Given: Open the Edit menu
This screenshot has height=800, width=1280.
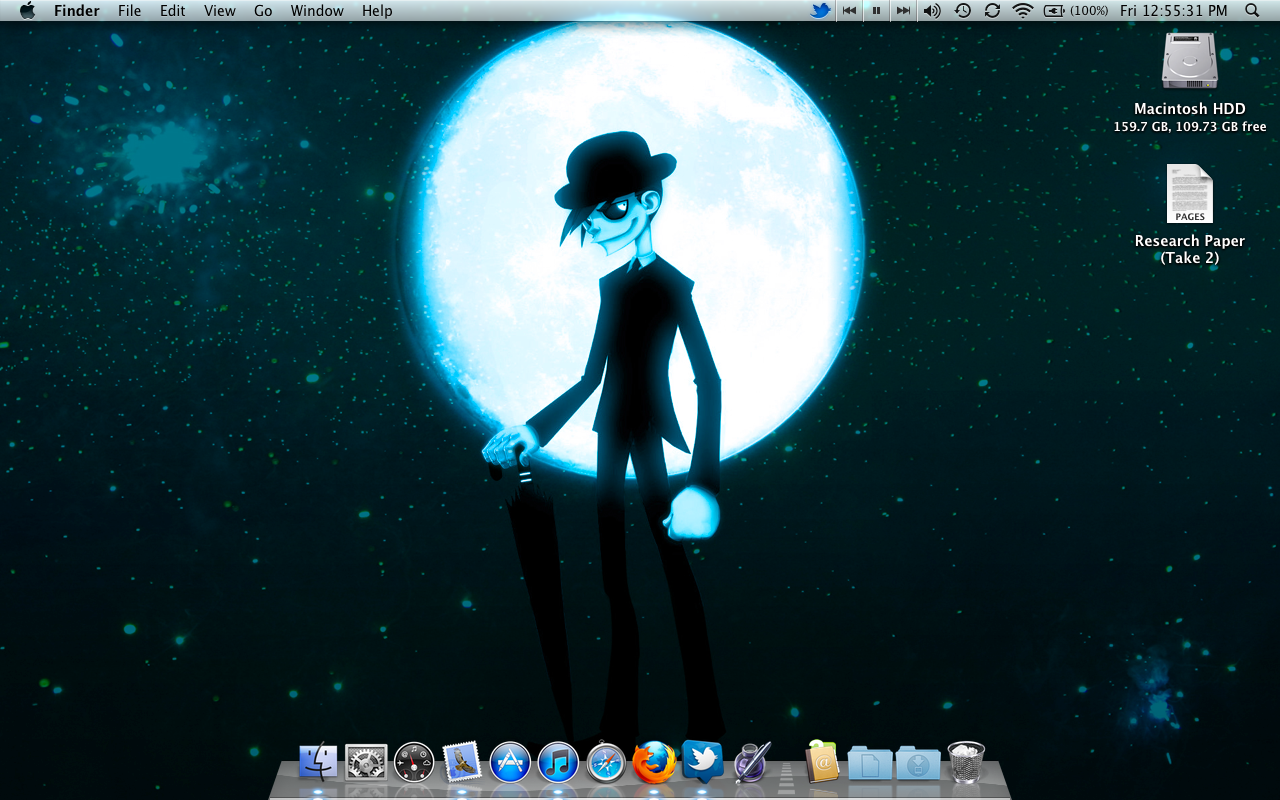Looking at the screenshot, I should tap(173, 10).
